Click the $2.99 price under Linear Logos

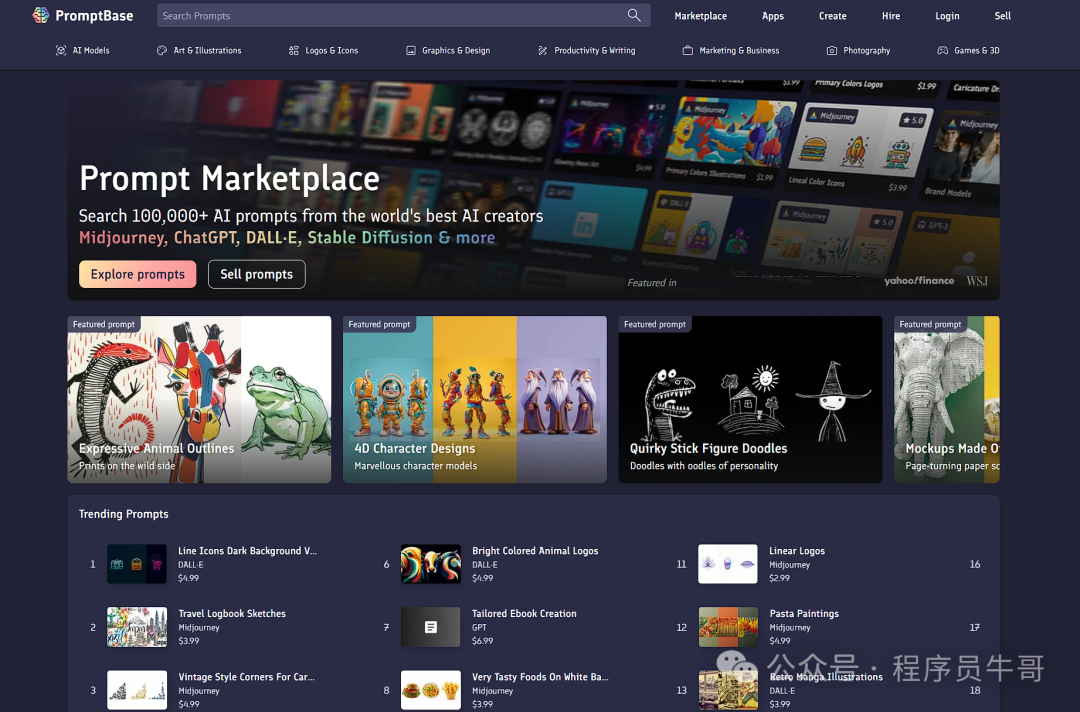(779, 578)
